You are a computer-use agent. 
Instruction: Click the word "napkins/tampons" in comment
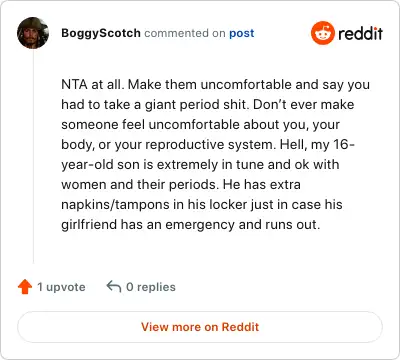coord(115,204)
